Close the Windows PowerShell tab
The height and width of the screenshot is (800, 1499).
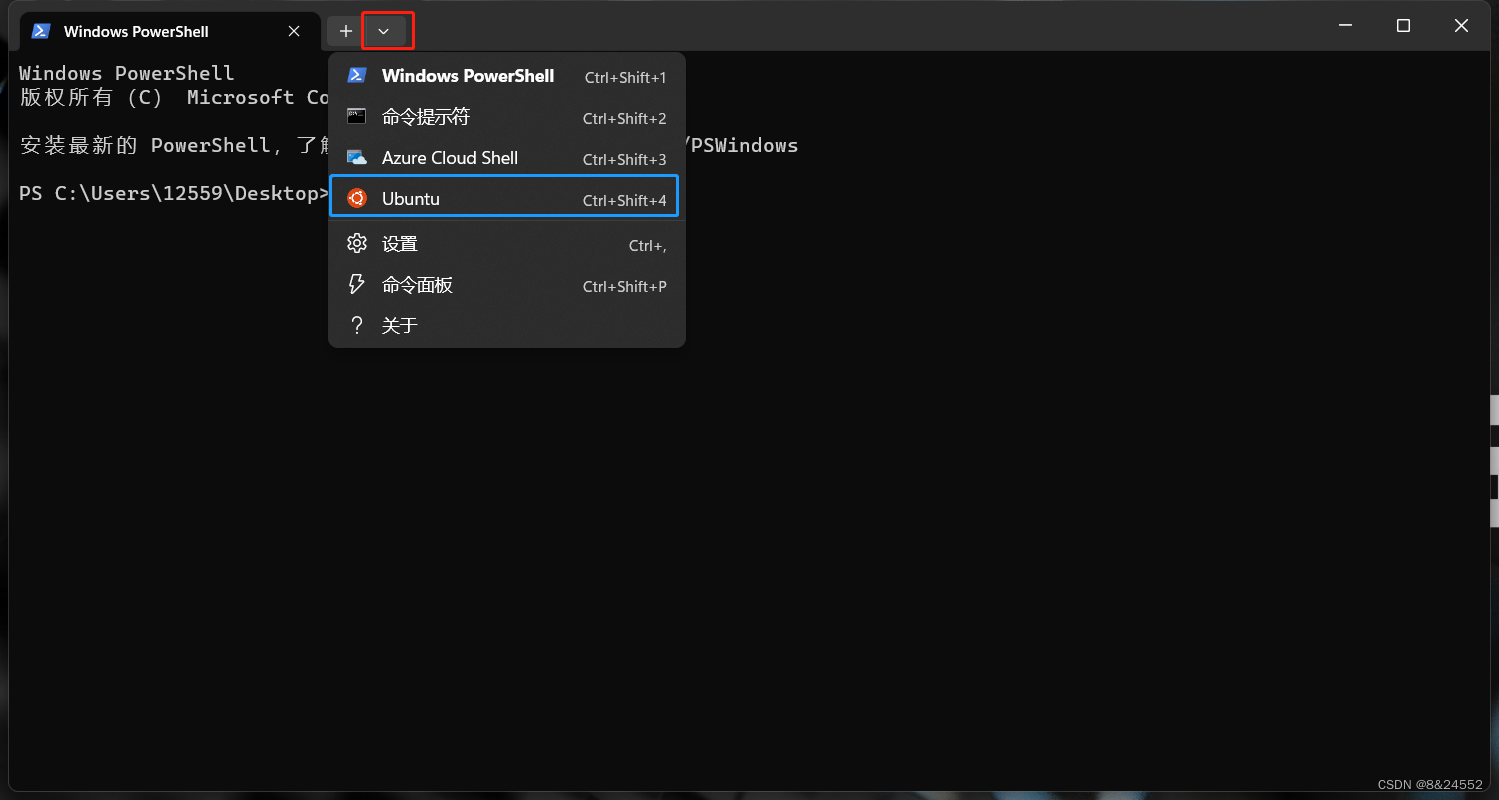pos(293,31)
